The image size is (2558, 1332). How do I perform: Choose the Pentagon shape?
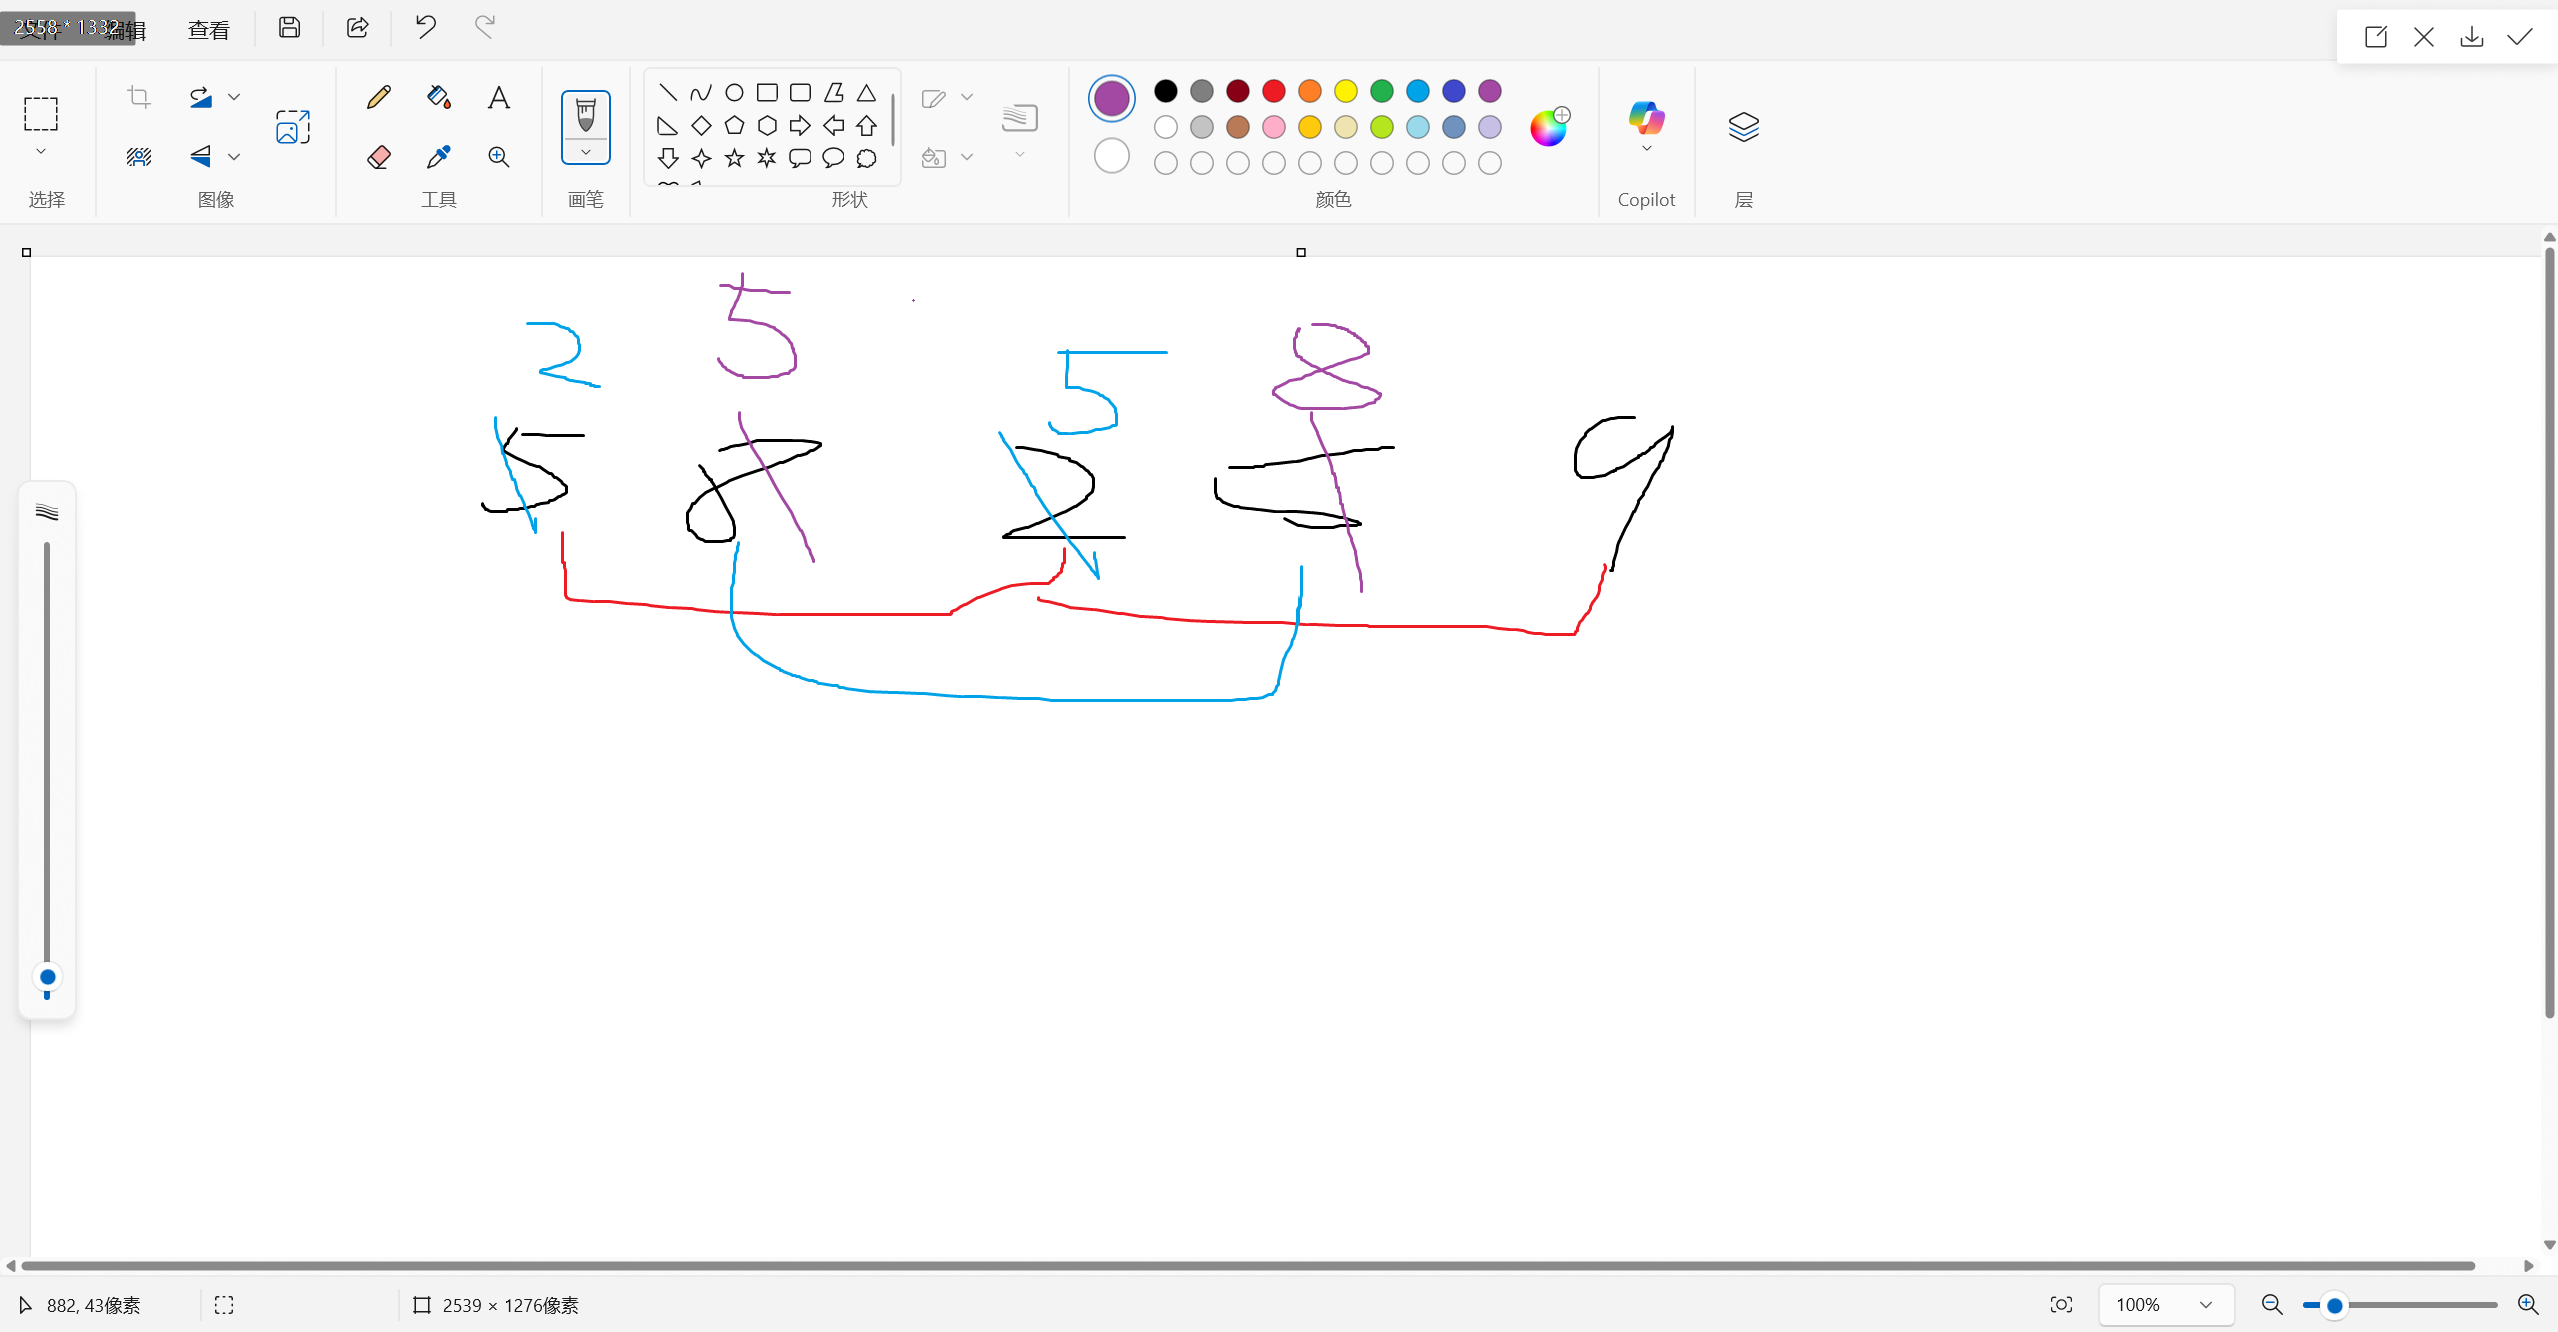click(x=734, y=126)
